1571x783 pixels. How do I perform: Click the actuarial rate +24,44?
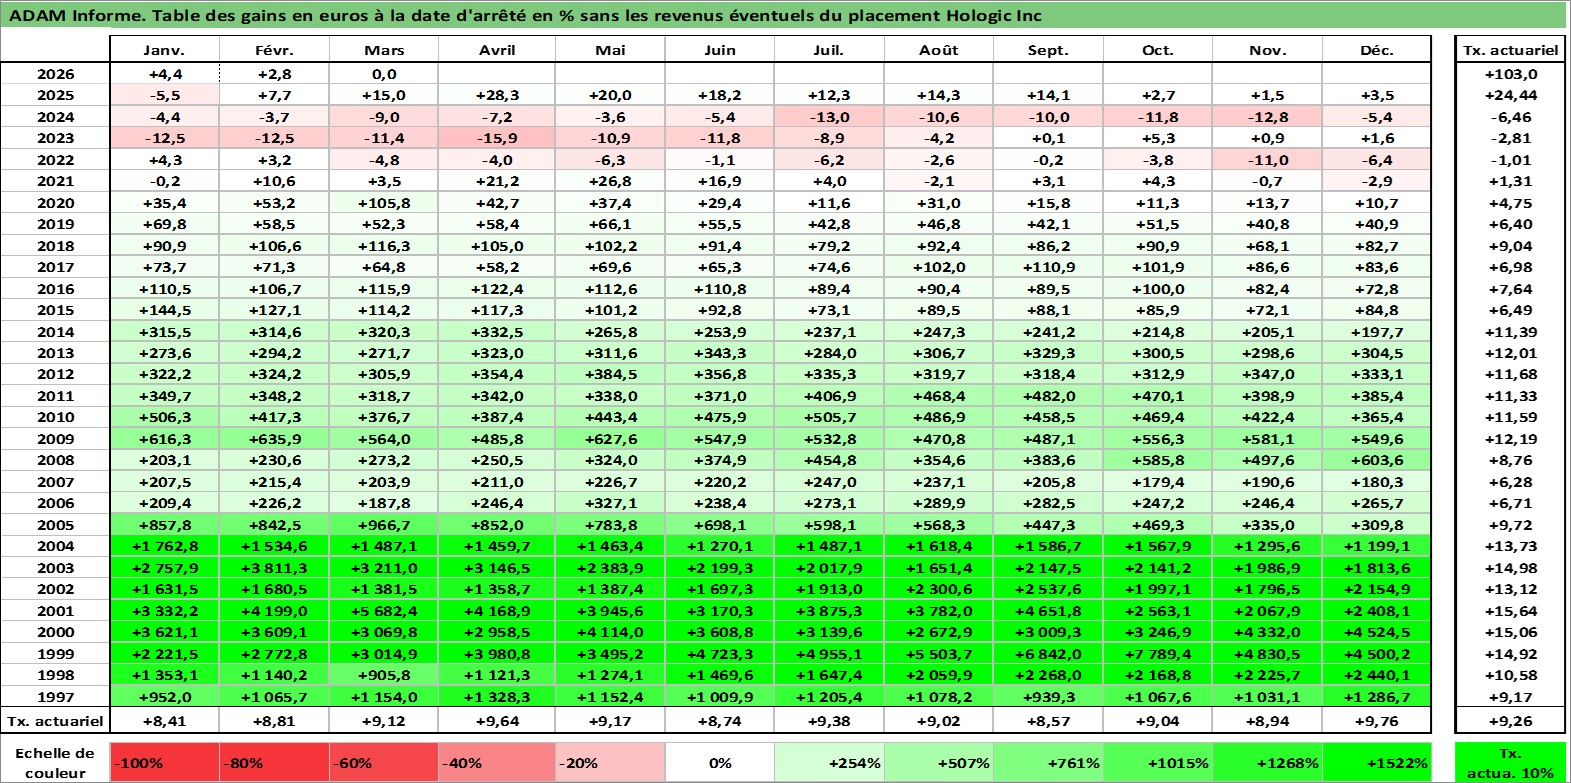point(1511,95)
